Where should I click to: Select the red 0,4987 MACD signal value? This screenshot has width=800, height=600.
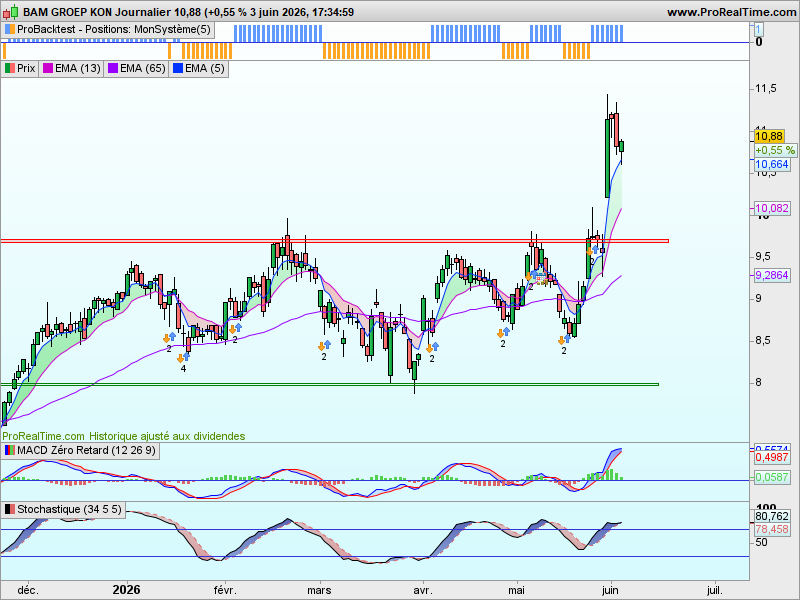771,457
